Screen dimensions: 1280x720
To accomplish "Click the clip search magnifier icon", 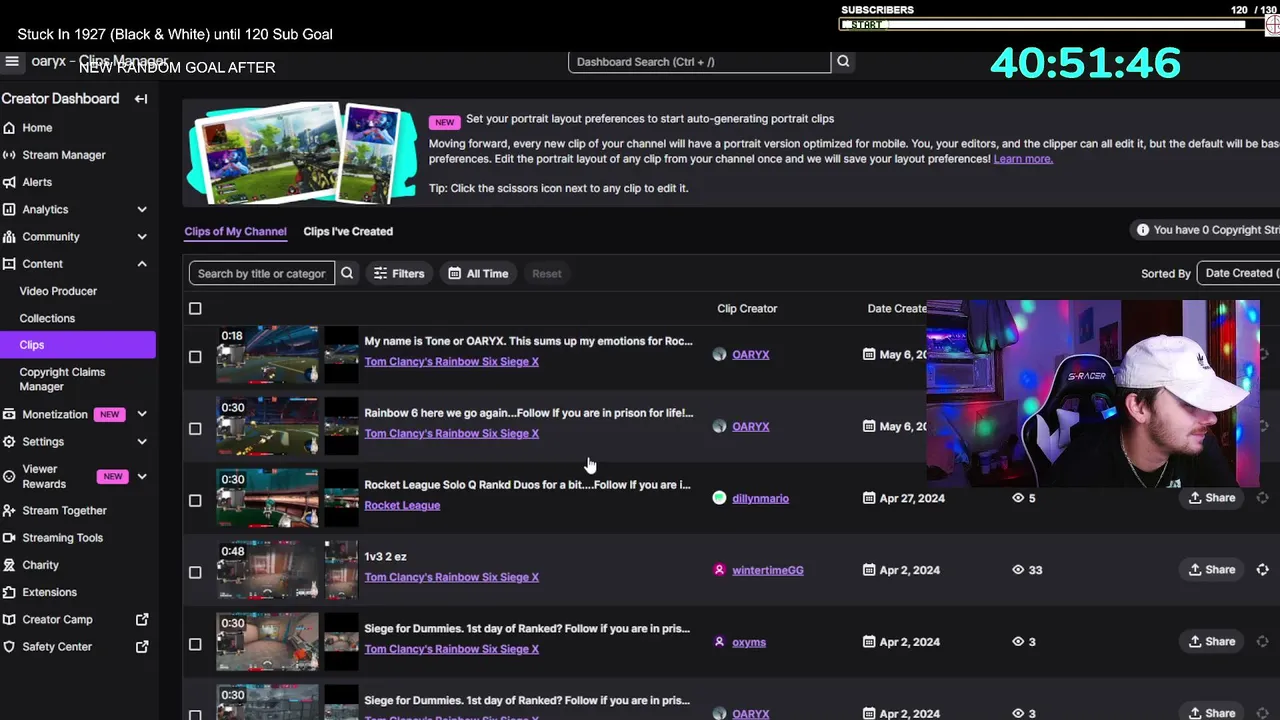I will (347, 273).
